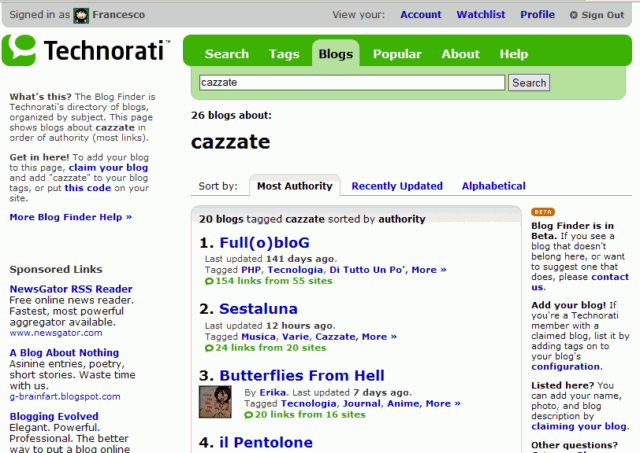The width and height of the screenshot is (640, 453).
Task: Select the Blogs tab
Action: click(336, 54)
